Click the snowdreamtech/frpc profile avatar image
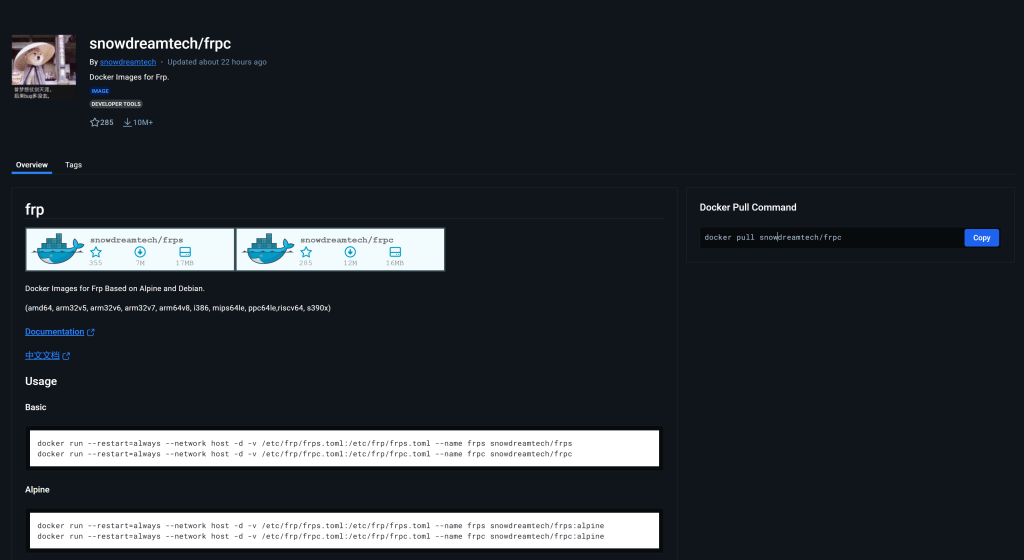Image resolution: width=1024 pixels, height=560 pixels. pyautogui.click(x=44, y=67)
